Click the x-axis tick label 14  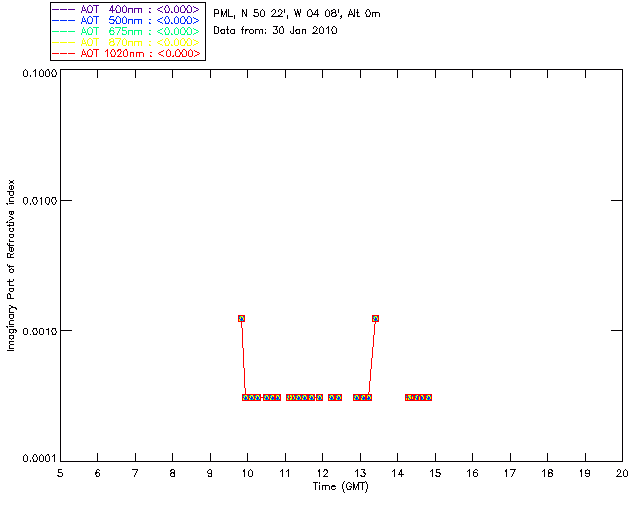pyautogui.click(x=398, y=473)
